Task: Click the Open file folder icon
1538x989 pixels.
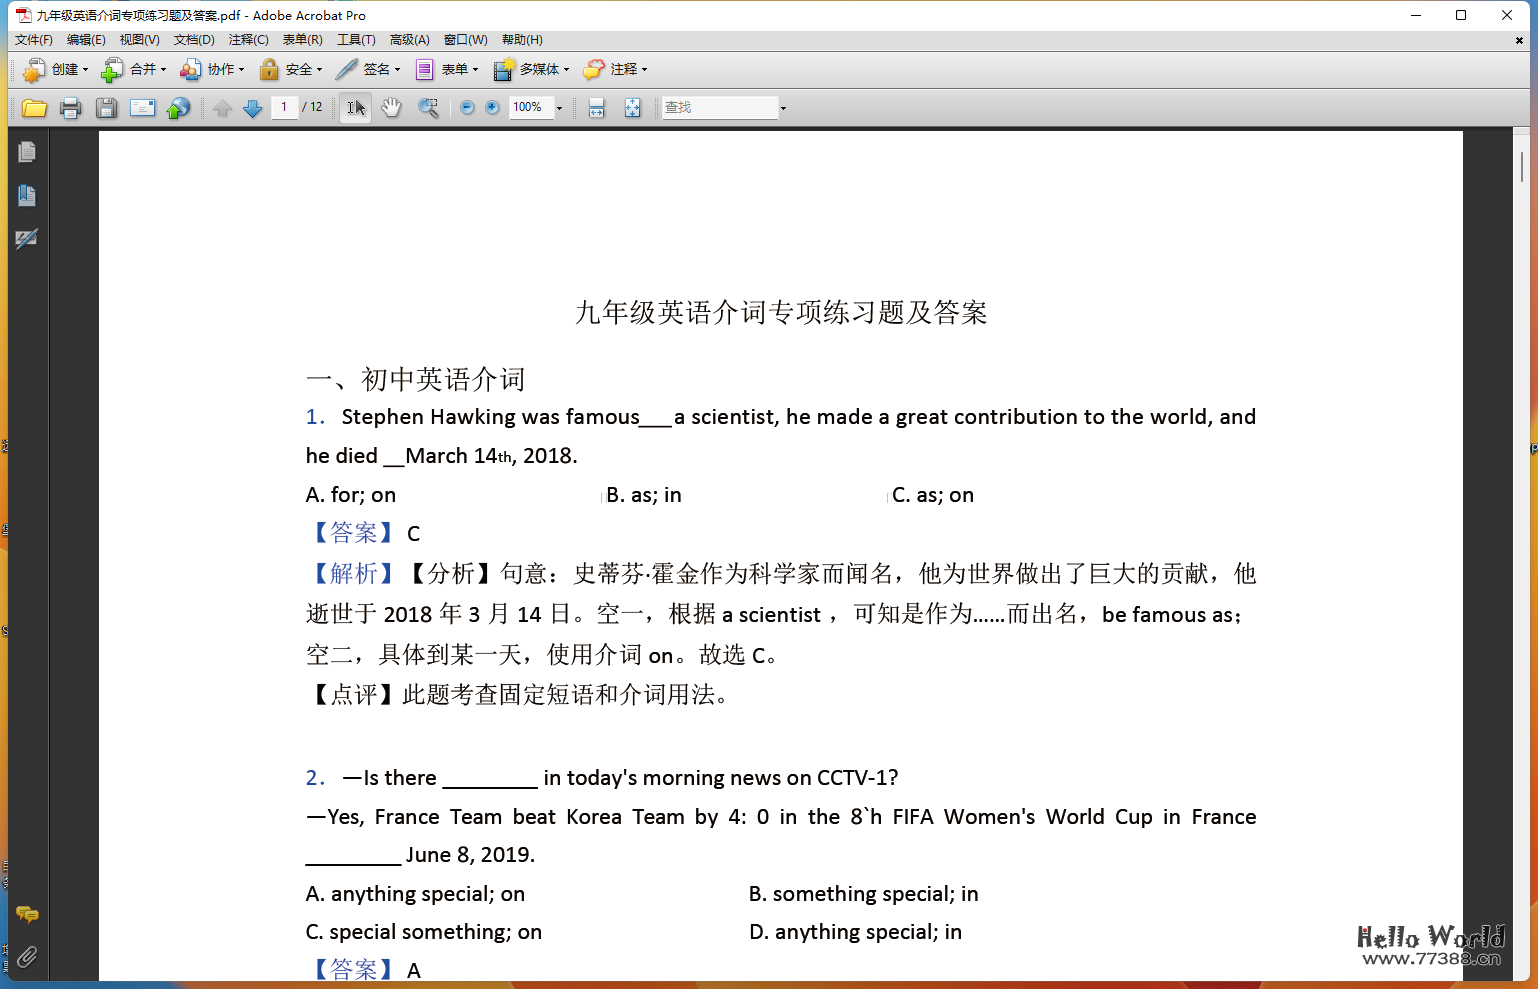Action: [34, 108]
